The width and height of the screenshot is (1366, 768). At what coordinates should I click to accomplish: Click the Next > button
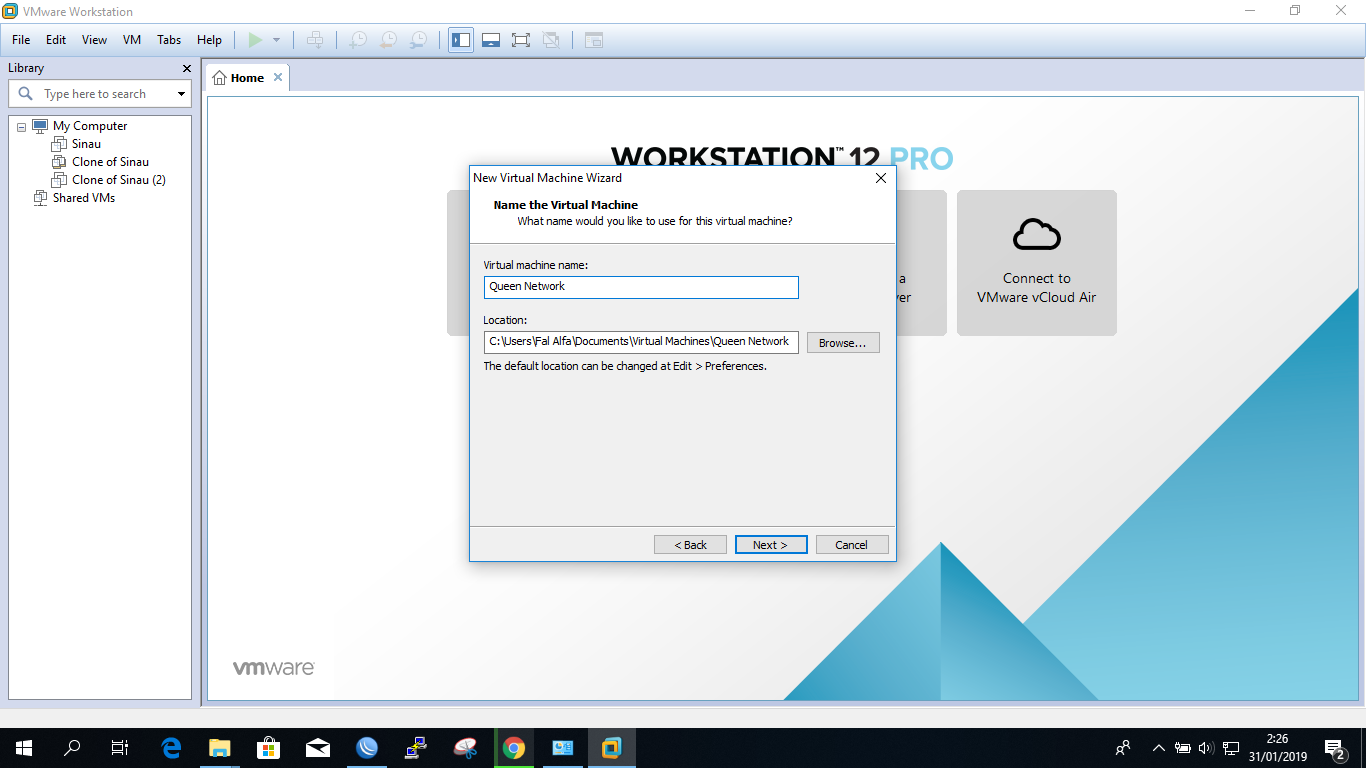pyautogui.click(x=771, y=545)
